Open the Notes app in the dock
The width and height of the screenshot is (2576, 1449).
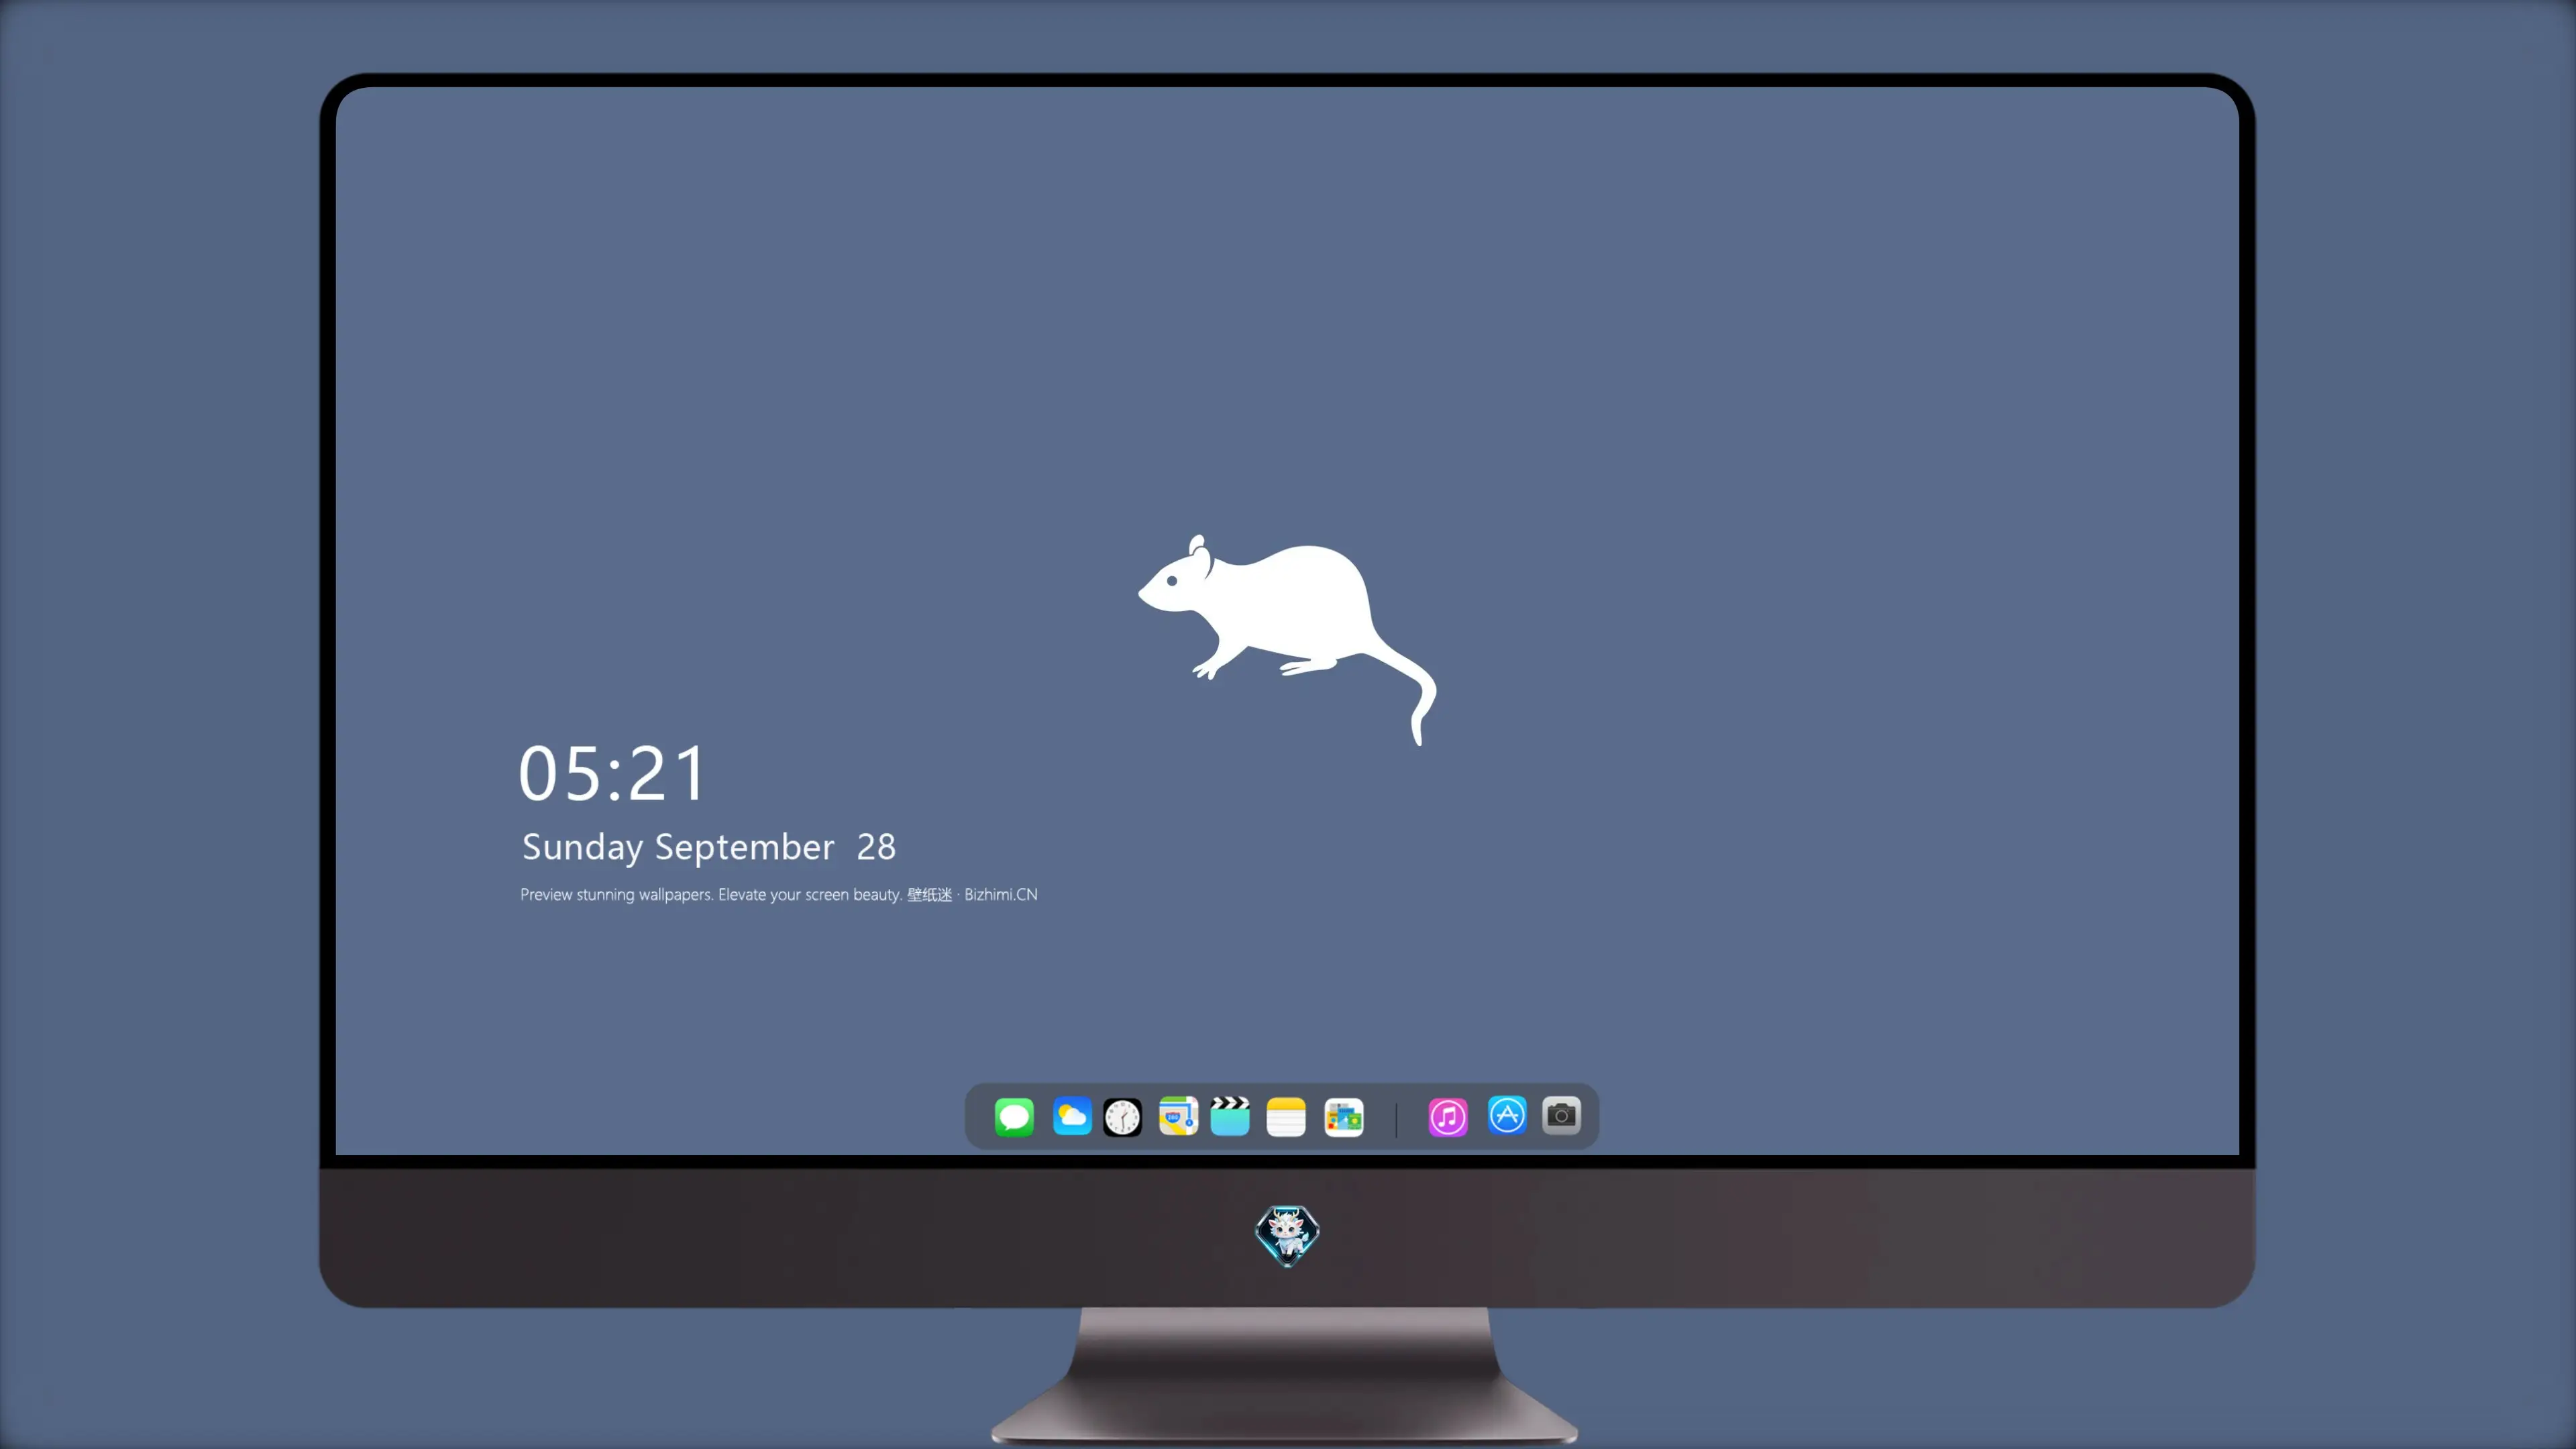[x=1286, y=1117]
